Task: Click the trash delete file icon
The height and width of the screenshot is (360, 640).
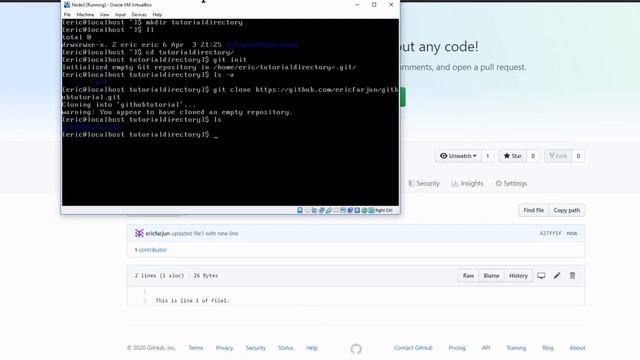Action: pos(572,276)
